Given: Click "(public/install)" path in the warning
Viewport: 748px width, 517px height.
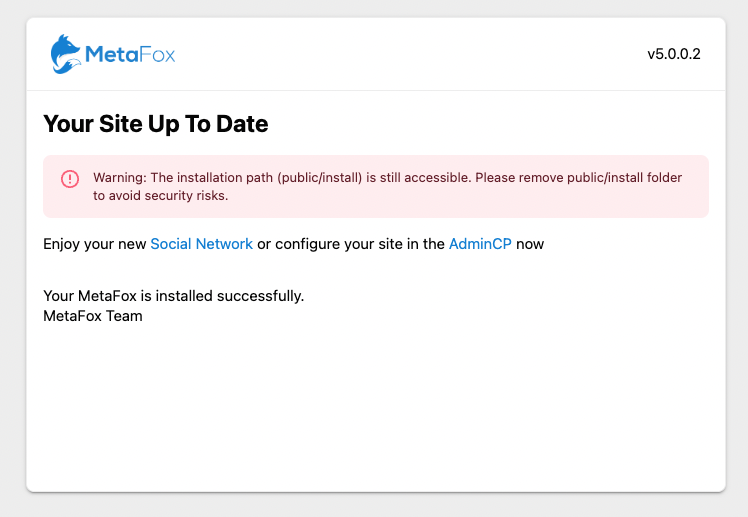Looking at the screenshot, I should [x=320, y=177].
